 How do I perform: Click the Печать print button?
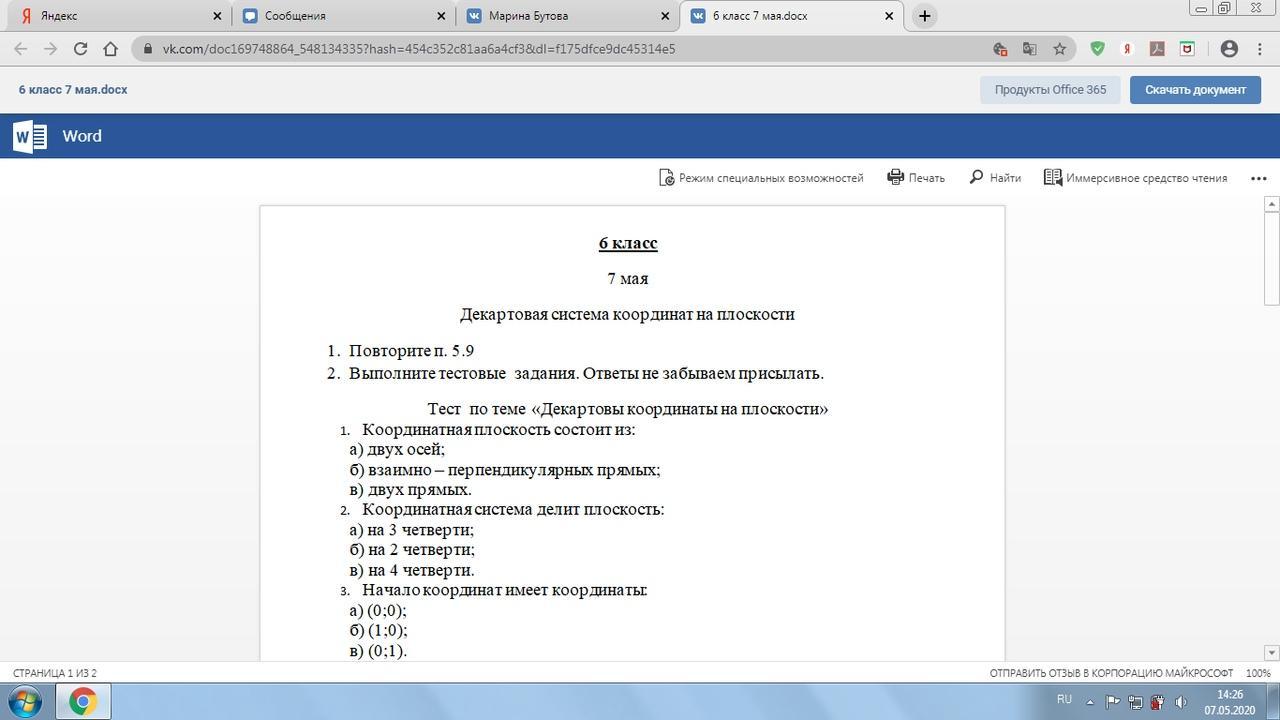(x=916, y=177)
